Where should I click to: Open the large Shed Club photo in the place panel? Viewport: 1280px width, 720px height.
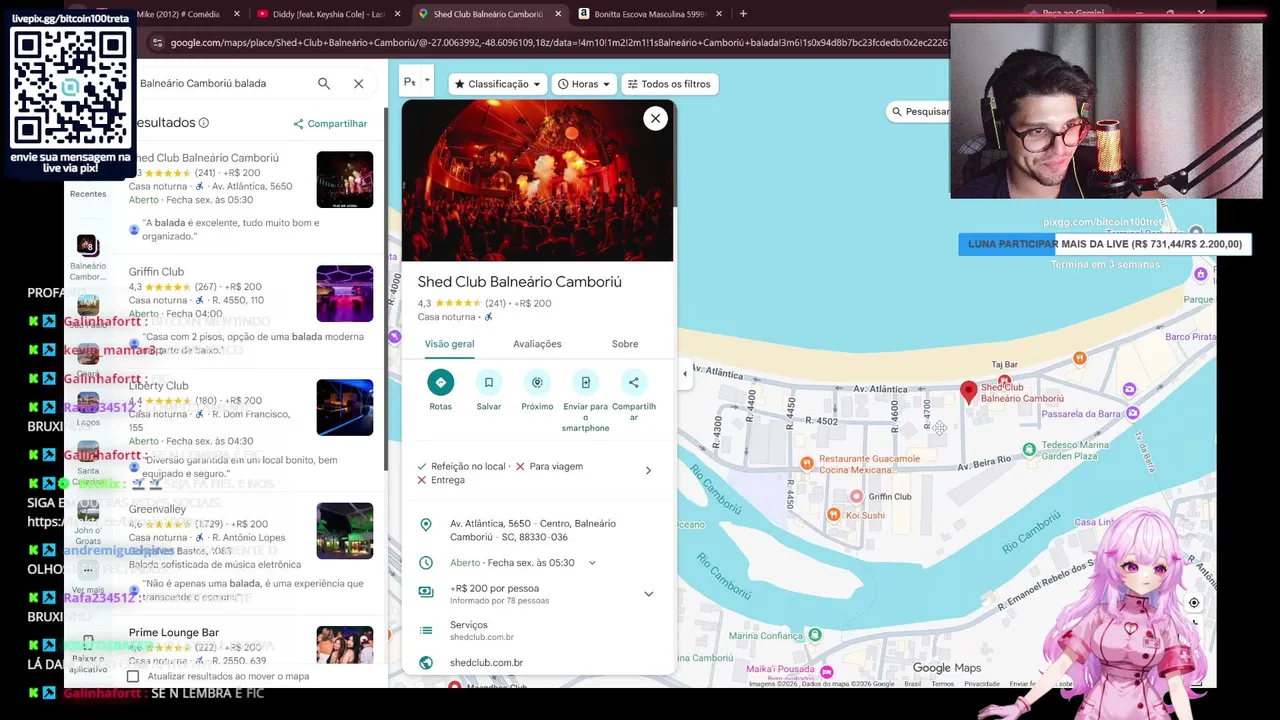(x=537, y=181)
